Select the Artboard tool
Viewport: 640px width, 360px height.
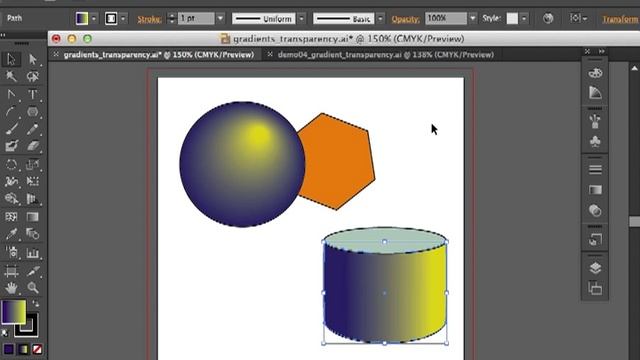(11, 271)
